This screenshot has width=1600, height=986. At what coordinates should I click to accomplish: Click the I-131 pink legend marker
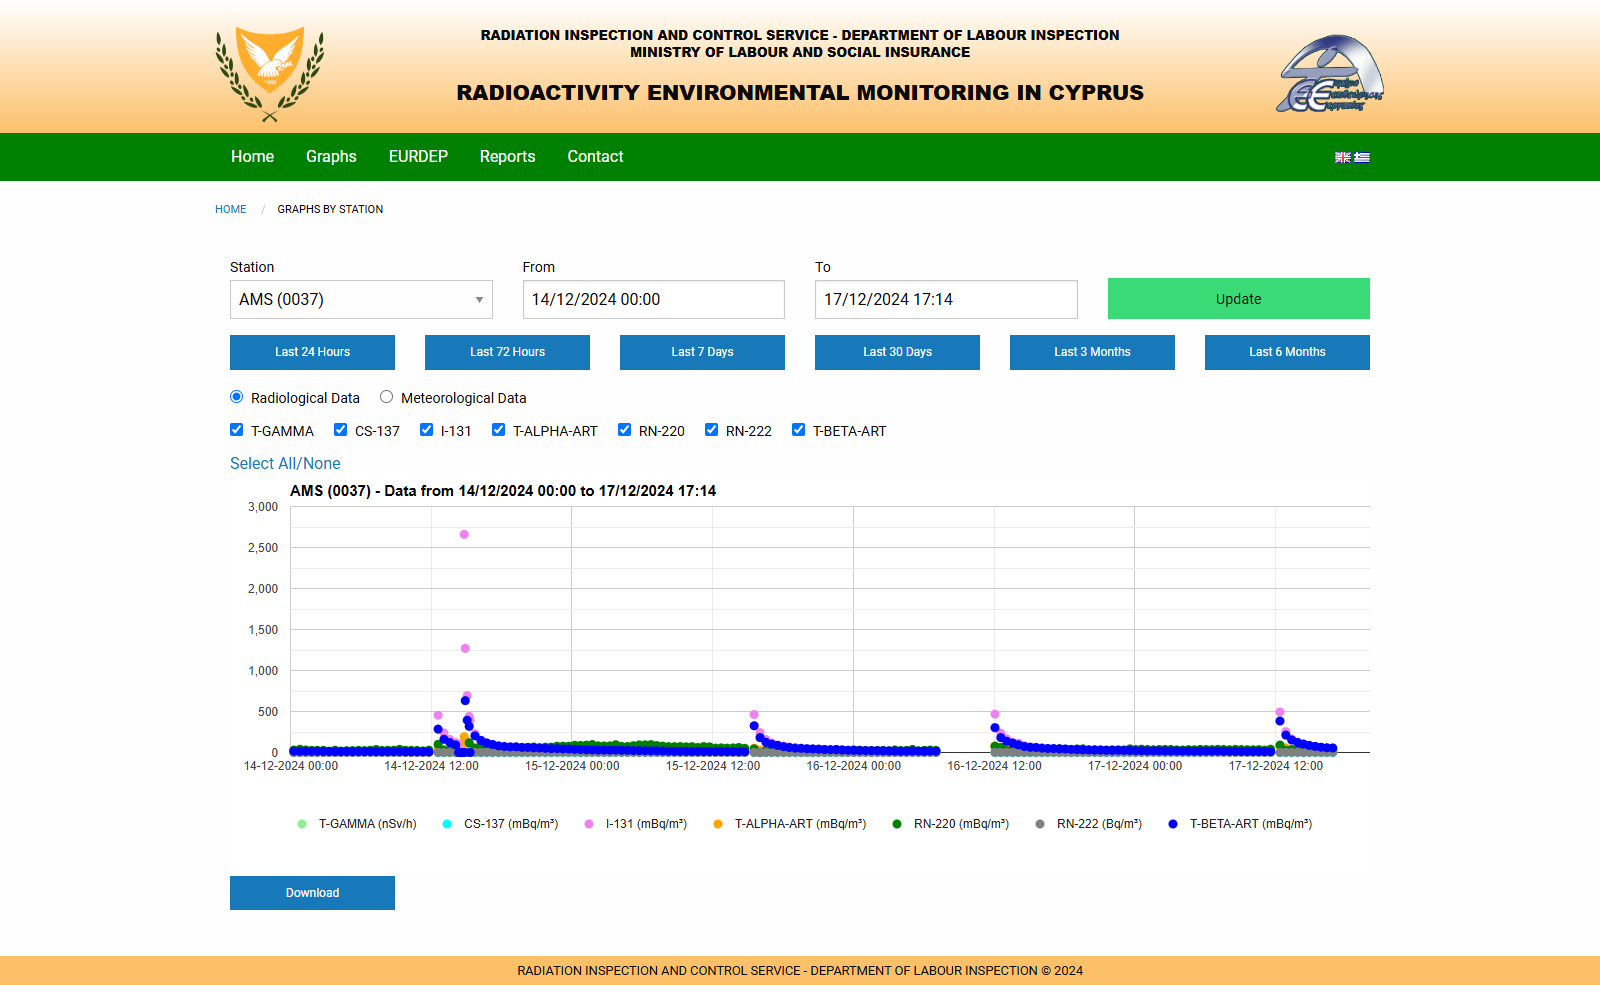[589, 824]
